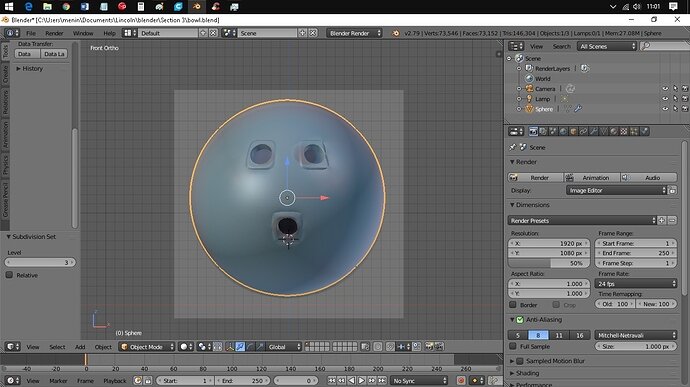The height and width of the screenshot is (387, 690).
Task: Click the OpenGL render image icon
Action: click(429, 347)
